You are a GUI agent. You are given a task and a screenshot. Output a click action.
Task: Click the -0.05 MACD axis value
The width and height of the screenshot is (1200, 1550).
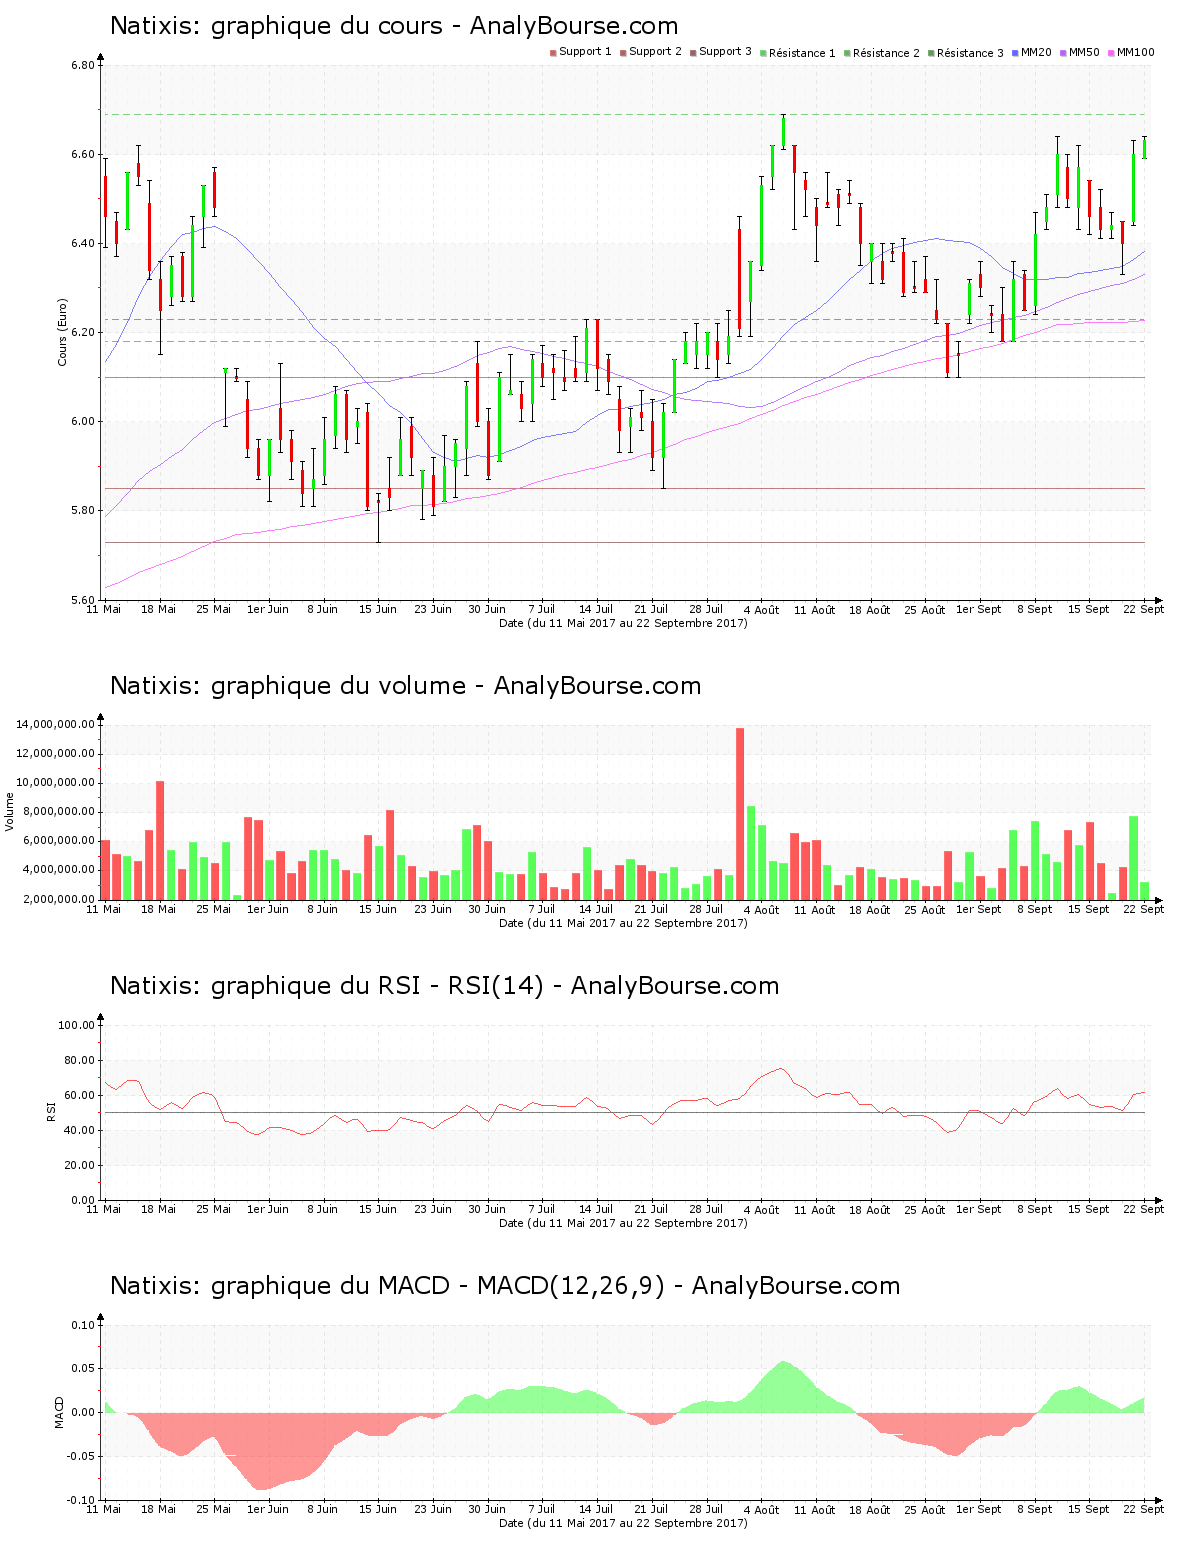[x=81, y=1457]
